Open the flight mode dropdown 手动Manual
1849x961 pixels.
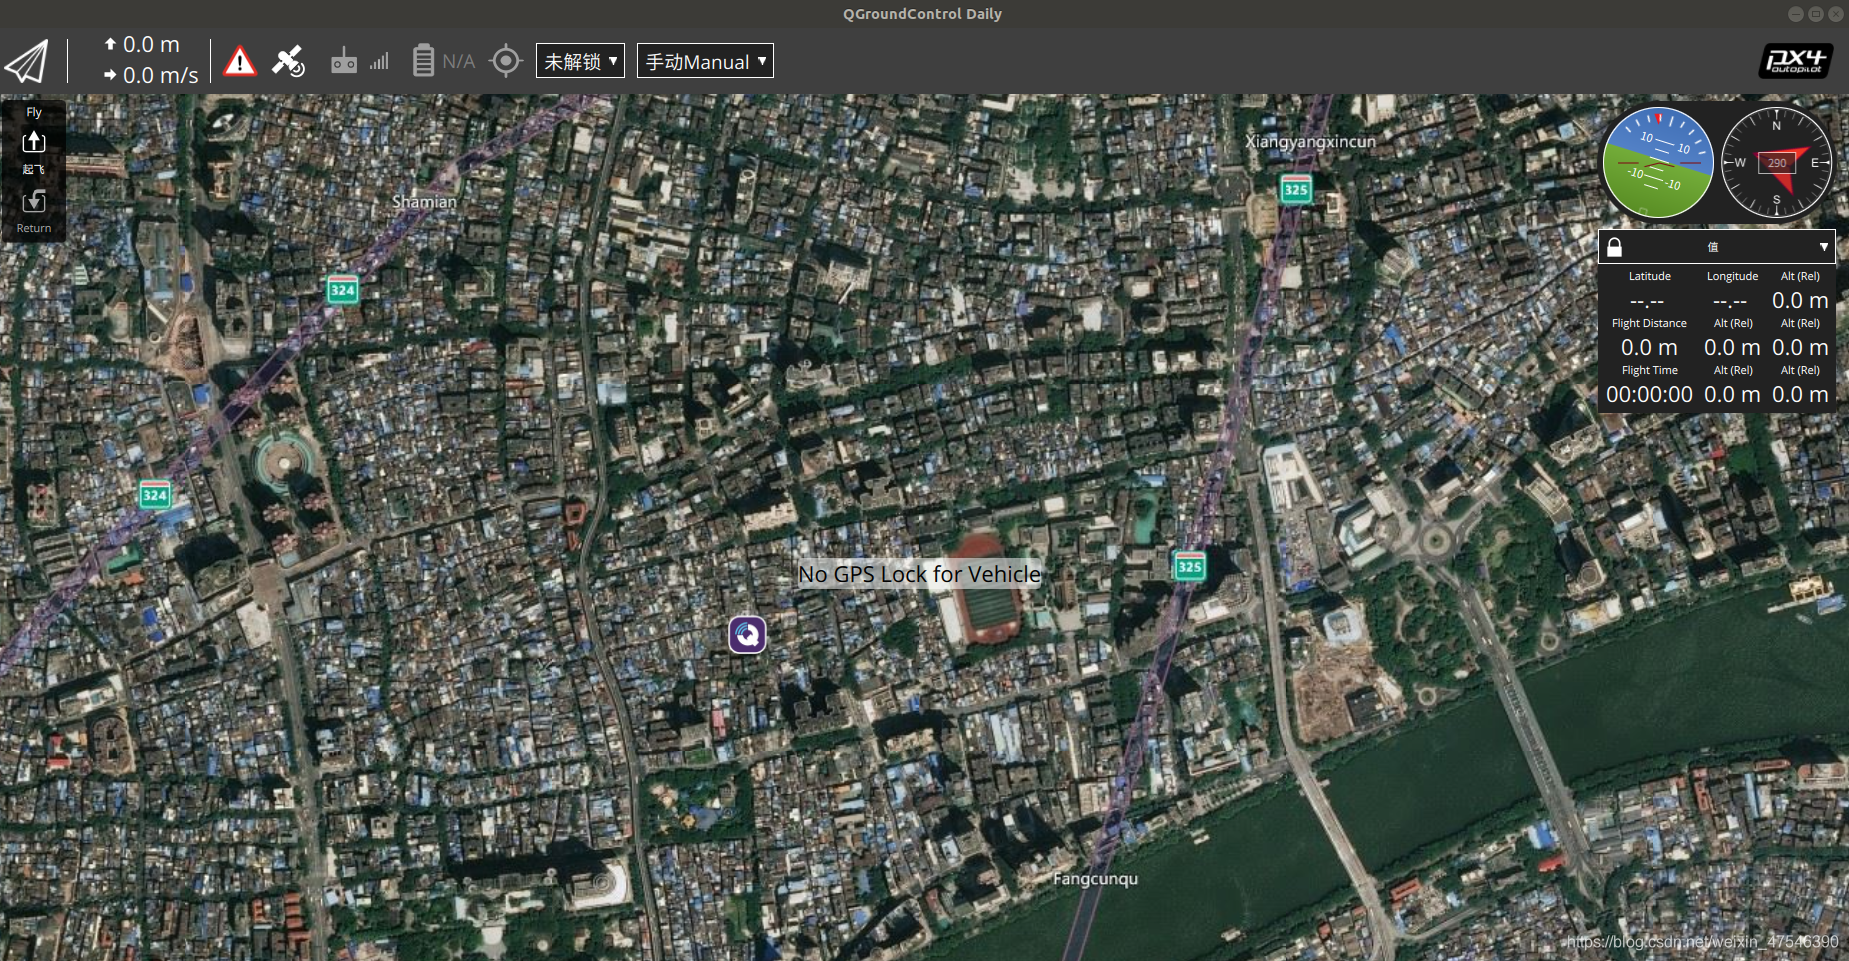click(x=705, y=61)
